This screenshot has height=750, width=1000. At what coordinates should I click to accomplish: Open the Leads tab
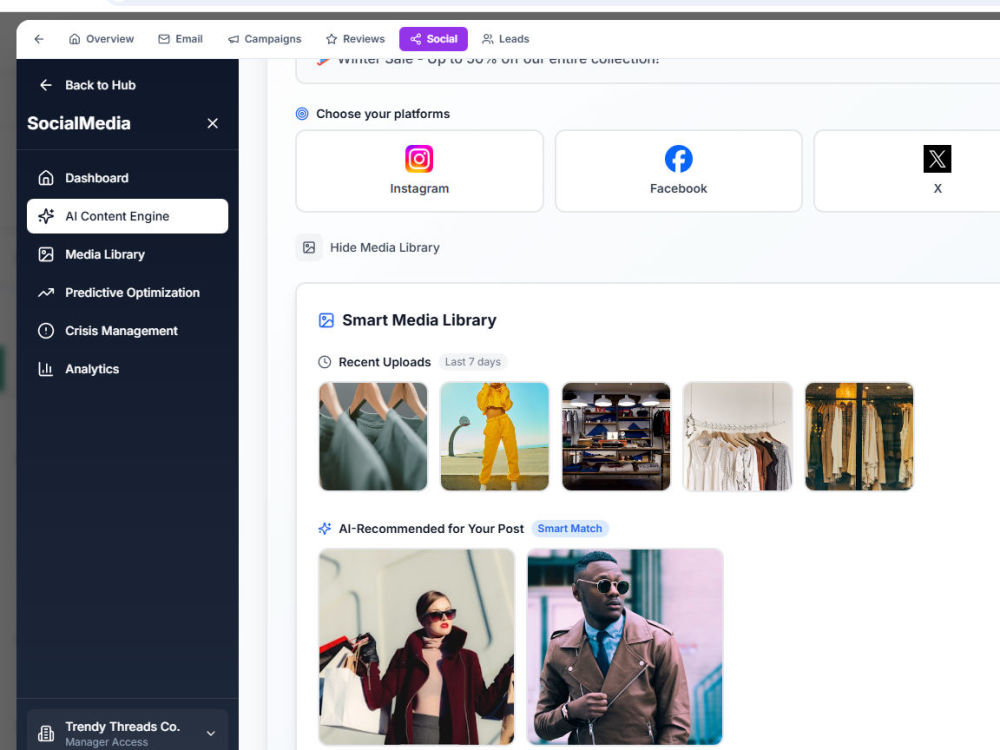[506, 39]
